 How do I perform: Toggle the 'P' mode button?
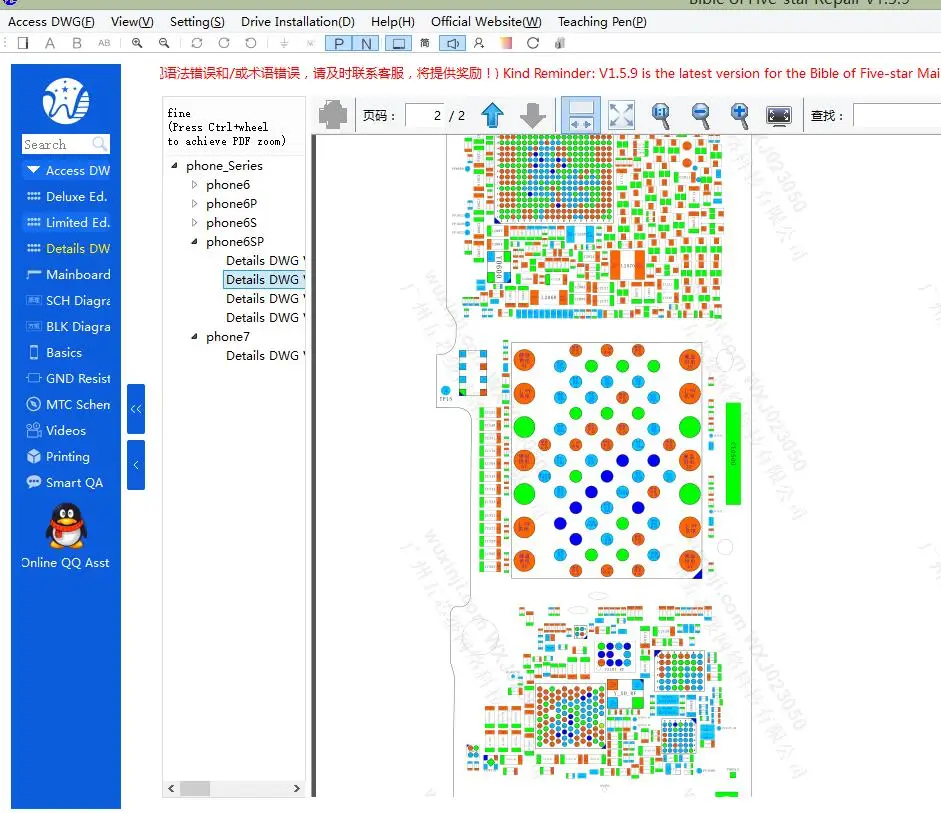(339, 43)
